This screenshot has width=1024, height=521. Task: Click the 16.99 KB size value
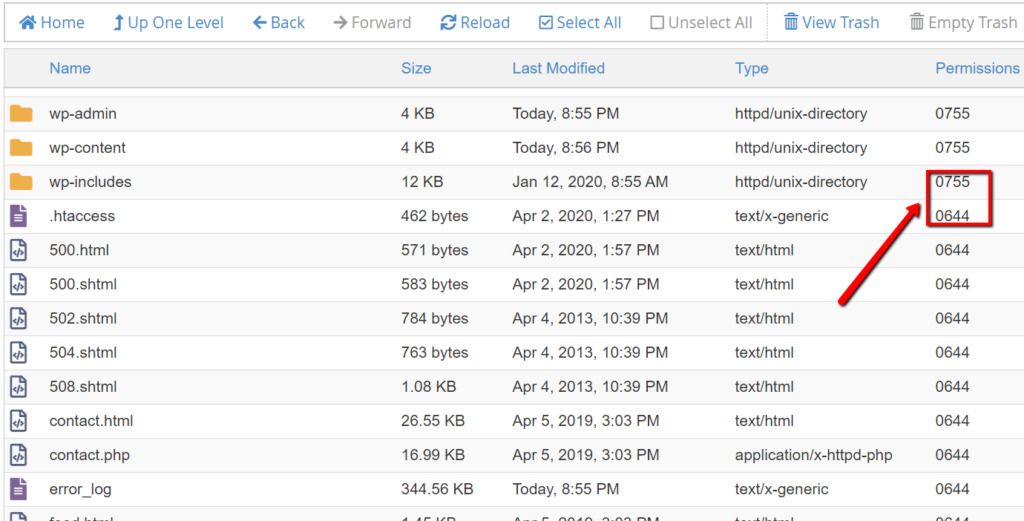pos(433,455)
